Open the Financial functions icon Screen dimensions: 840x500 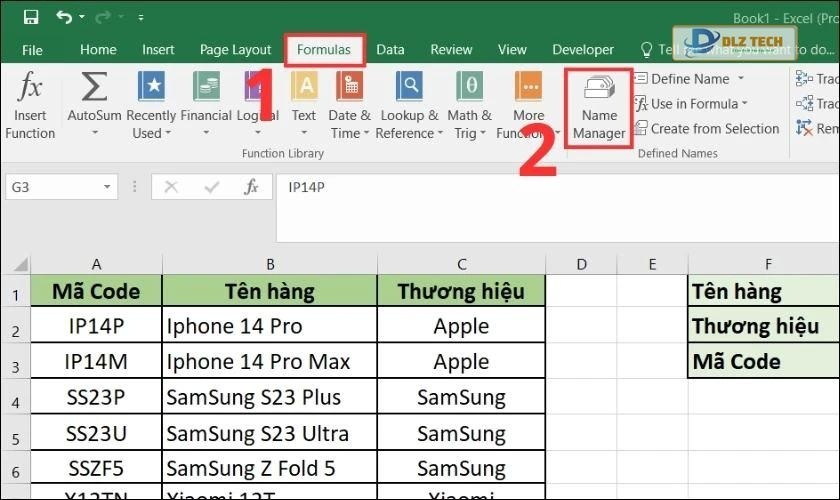tap(206, 90)
